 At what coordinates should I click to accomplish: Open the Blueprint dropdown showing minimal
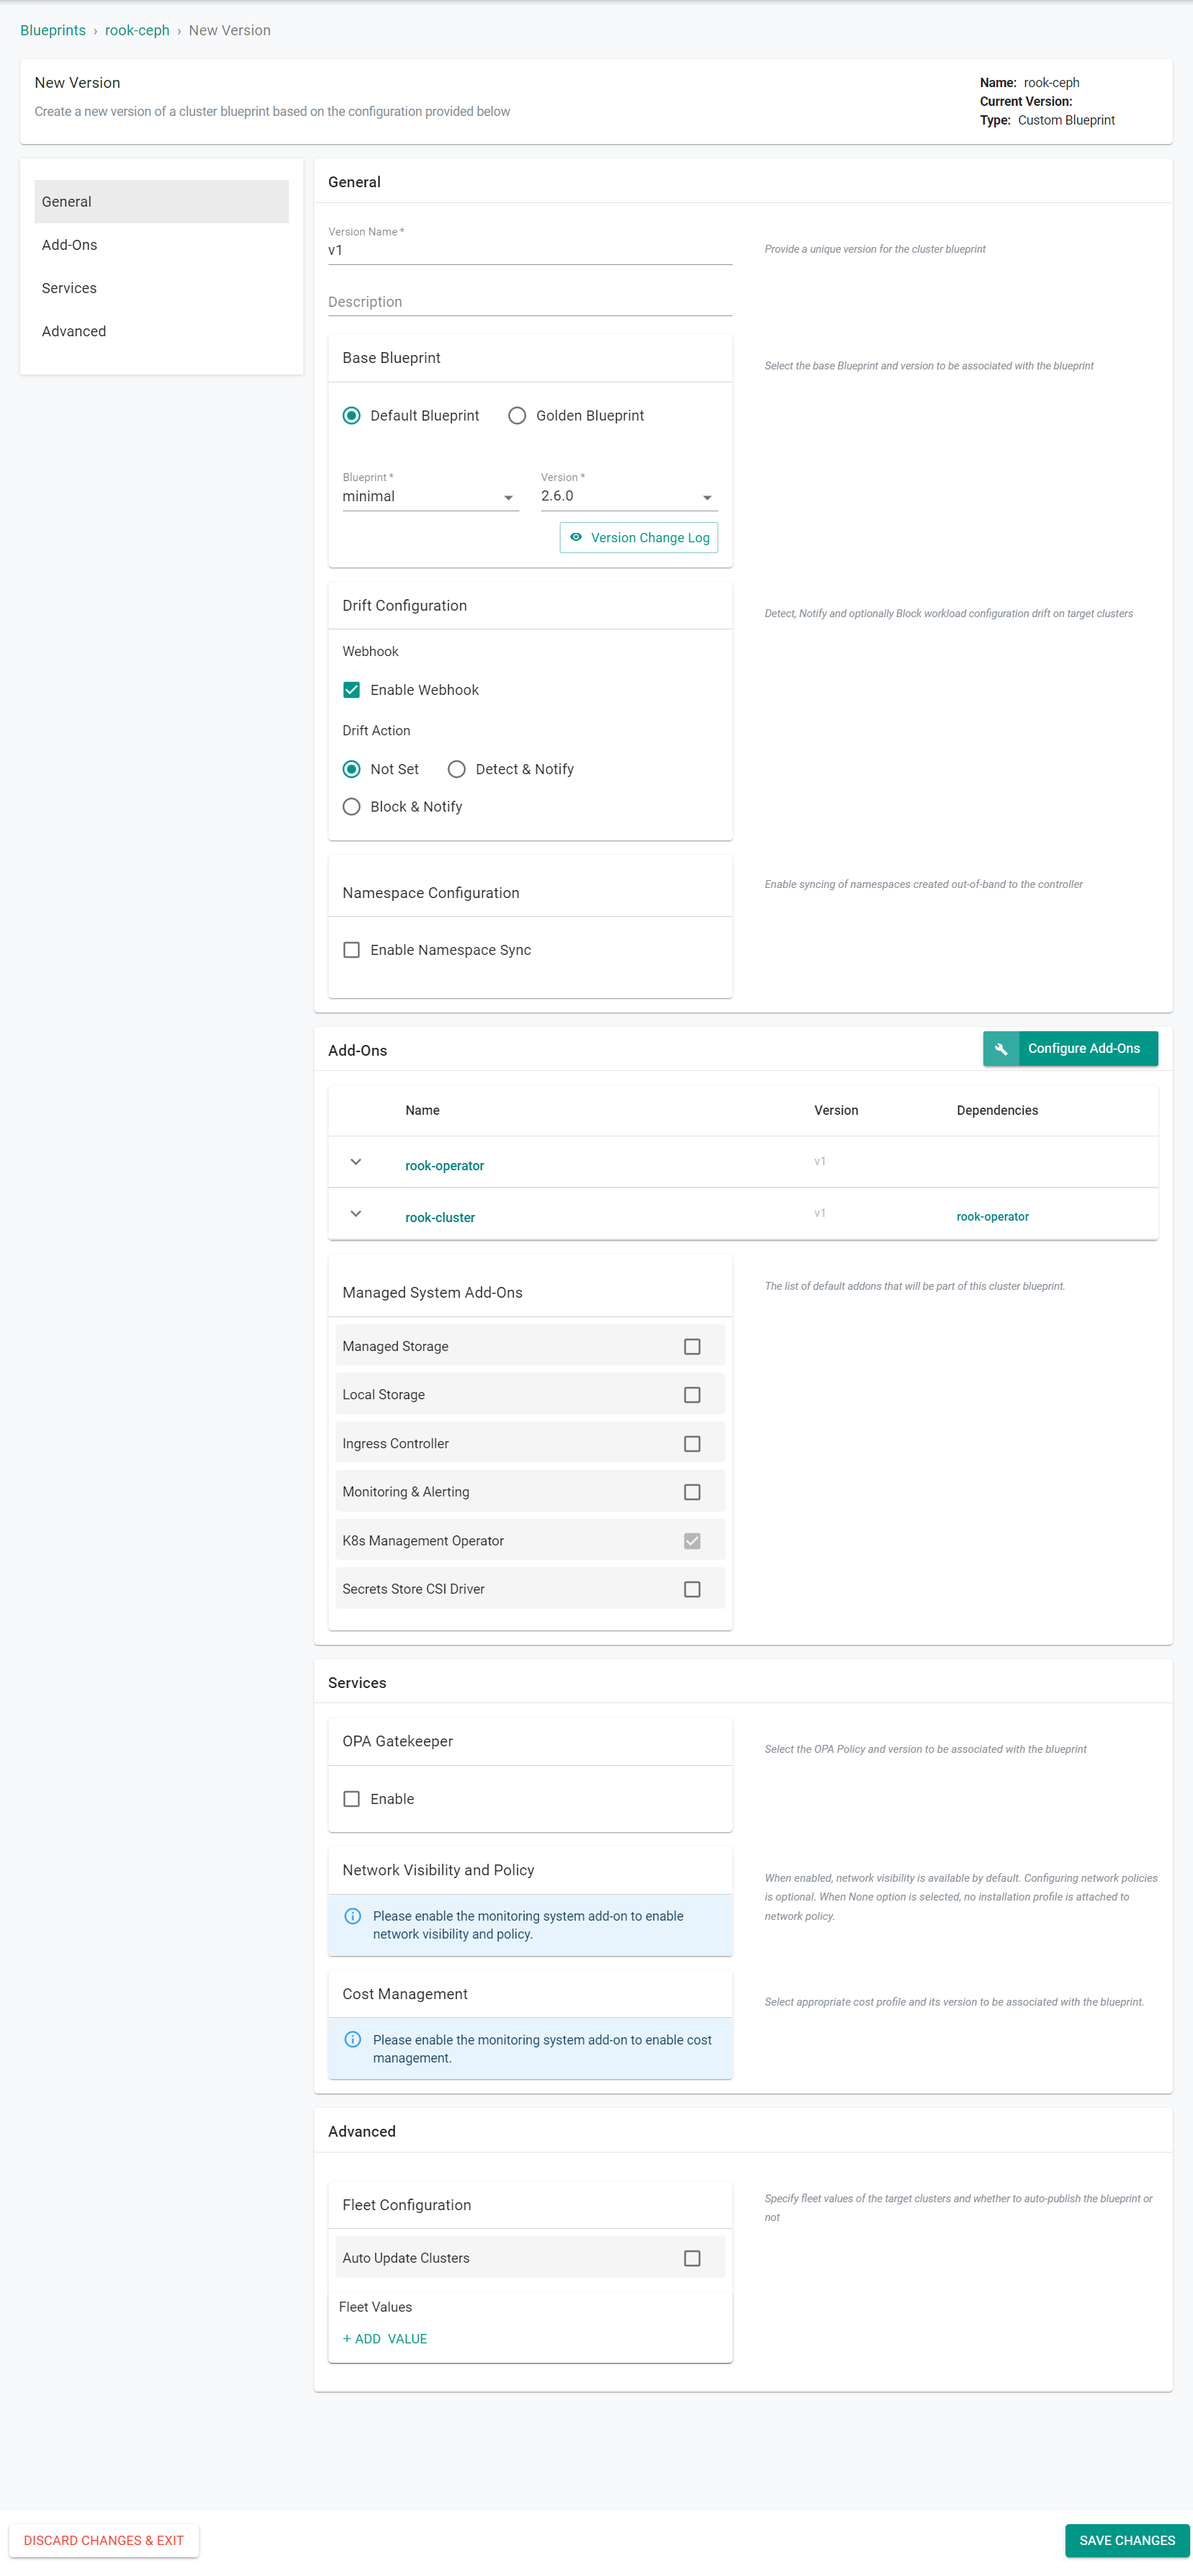pos(430,496)
